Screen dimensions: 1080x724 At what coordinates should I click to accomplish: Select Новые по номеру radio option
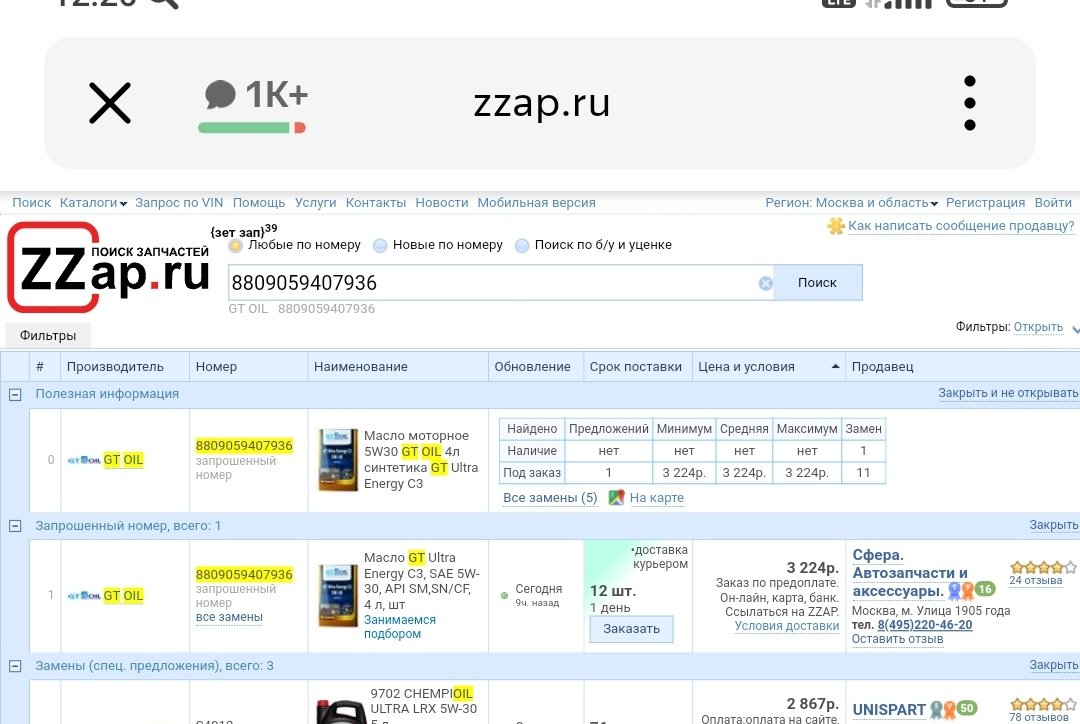coord(380,245)
